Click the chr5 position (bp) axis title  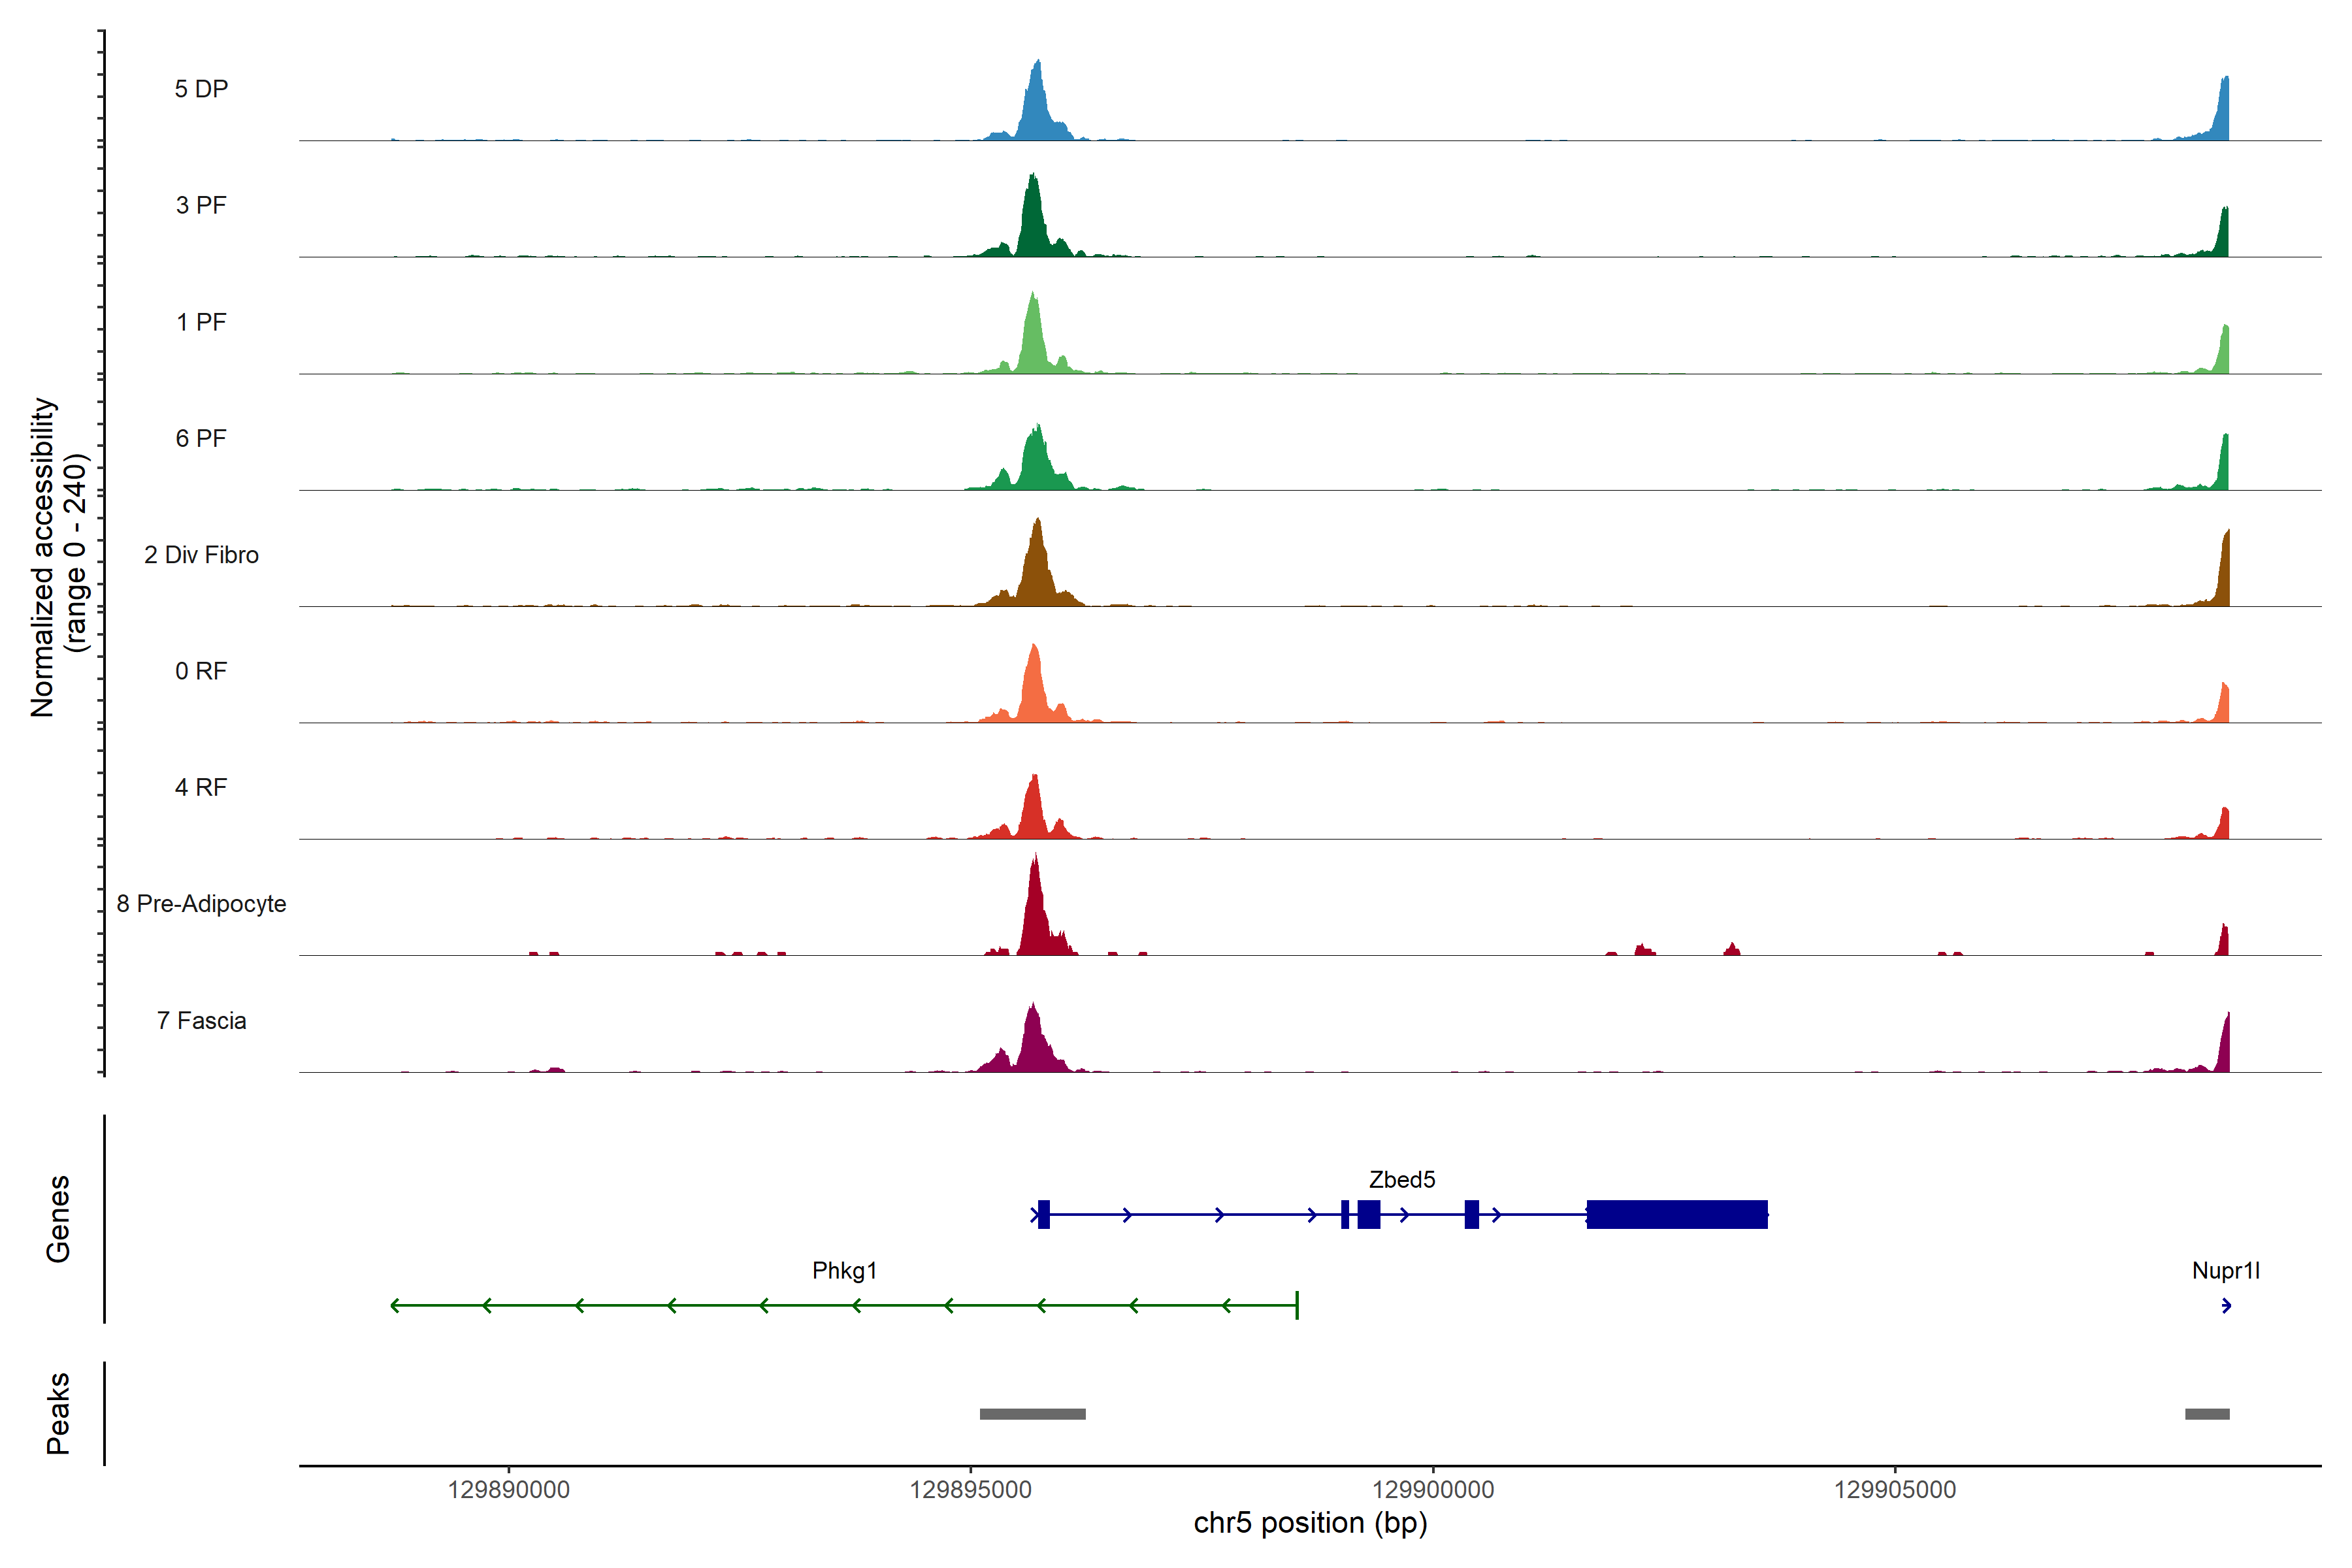(x=1310, y=1523)
